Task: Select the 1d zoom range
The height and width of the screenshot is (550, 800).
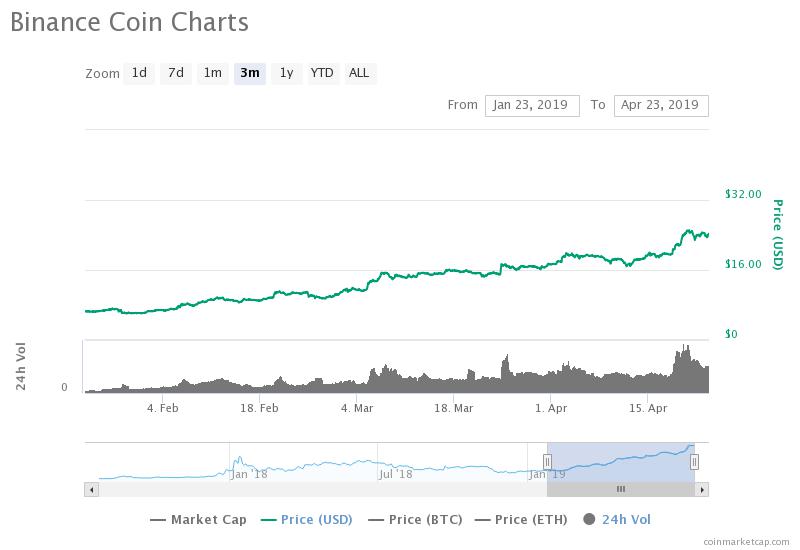Action: click(x=139, y=73)
